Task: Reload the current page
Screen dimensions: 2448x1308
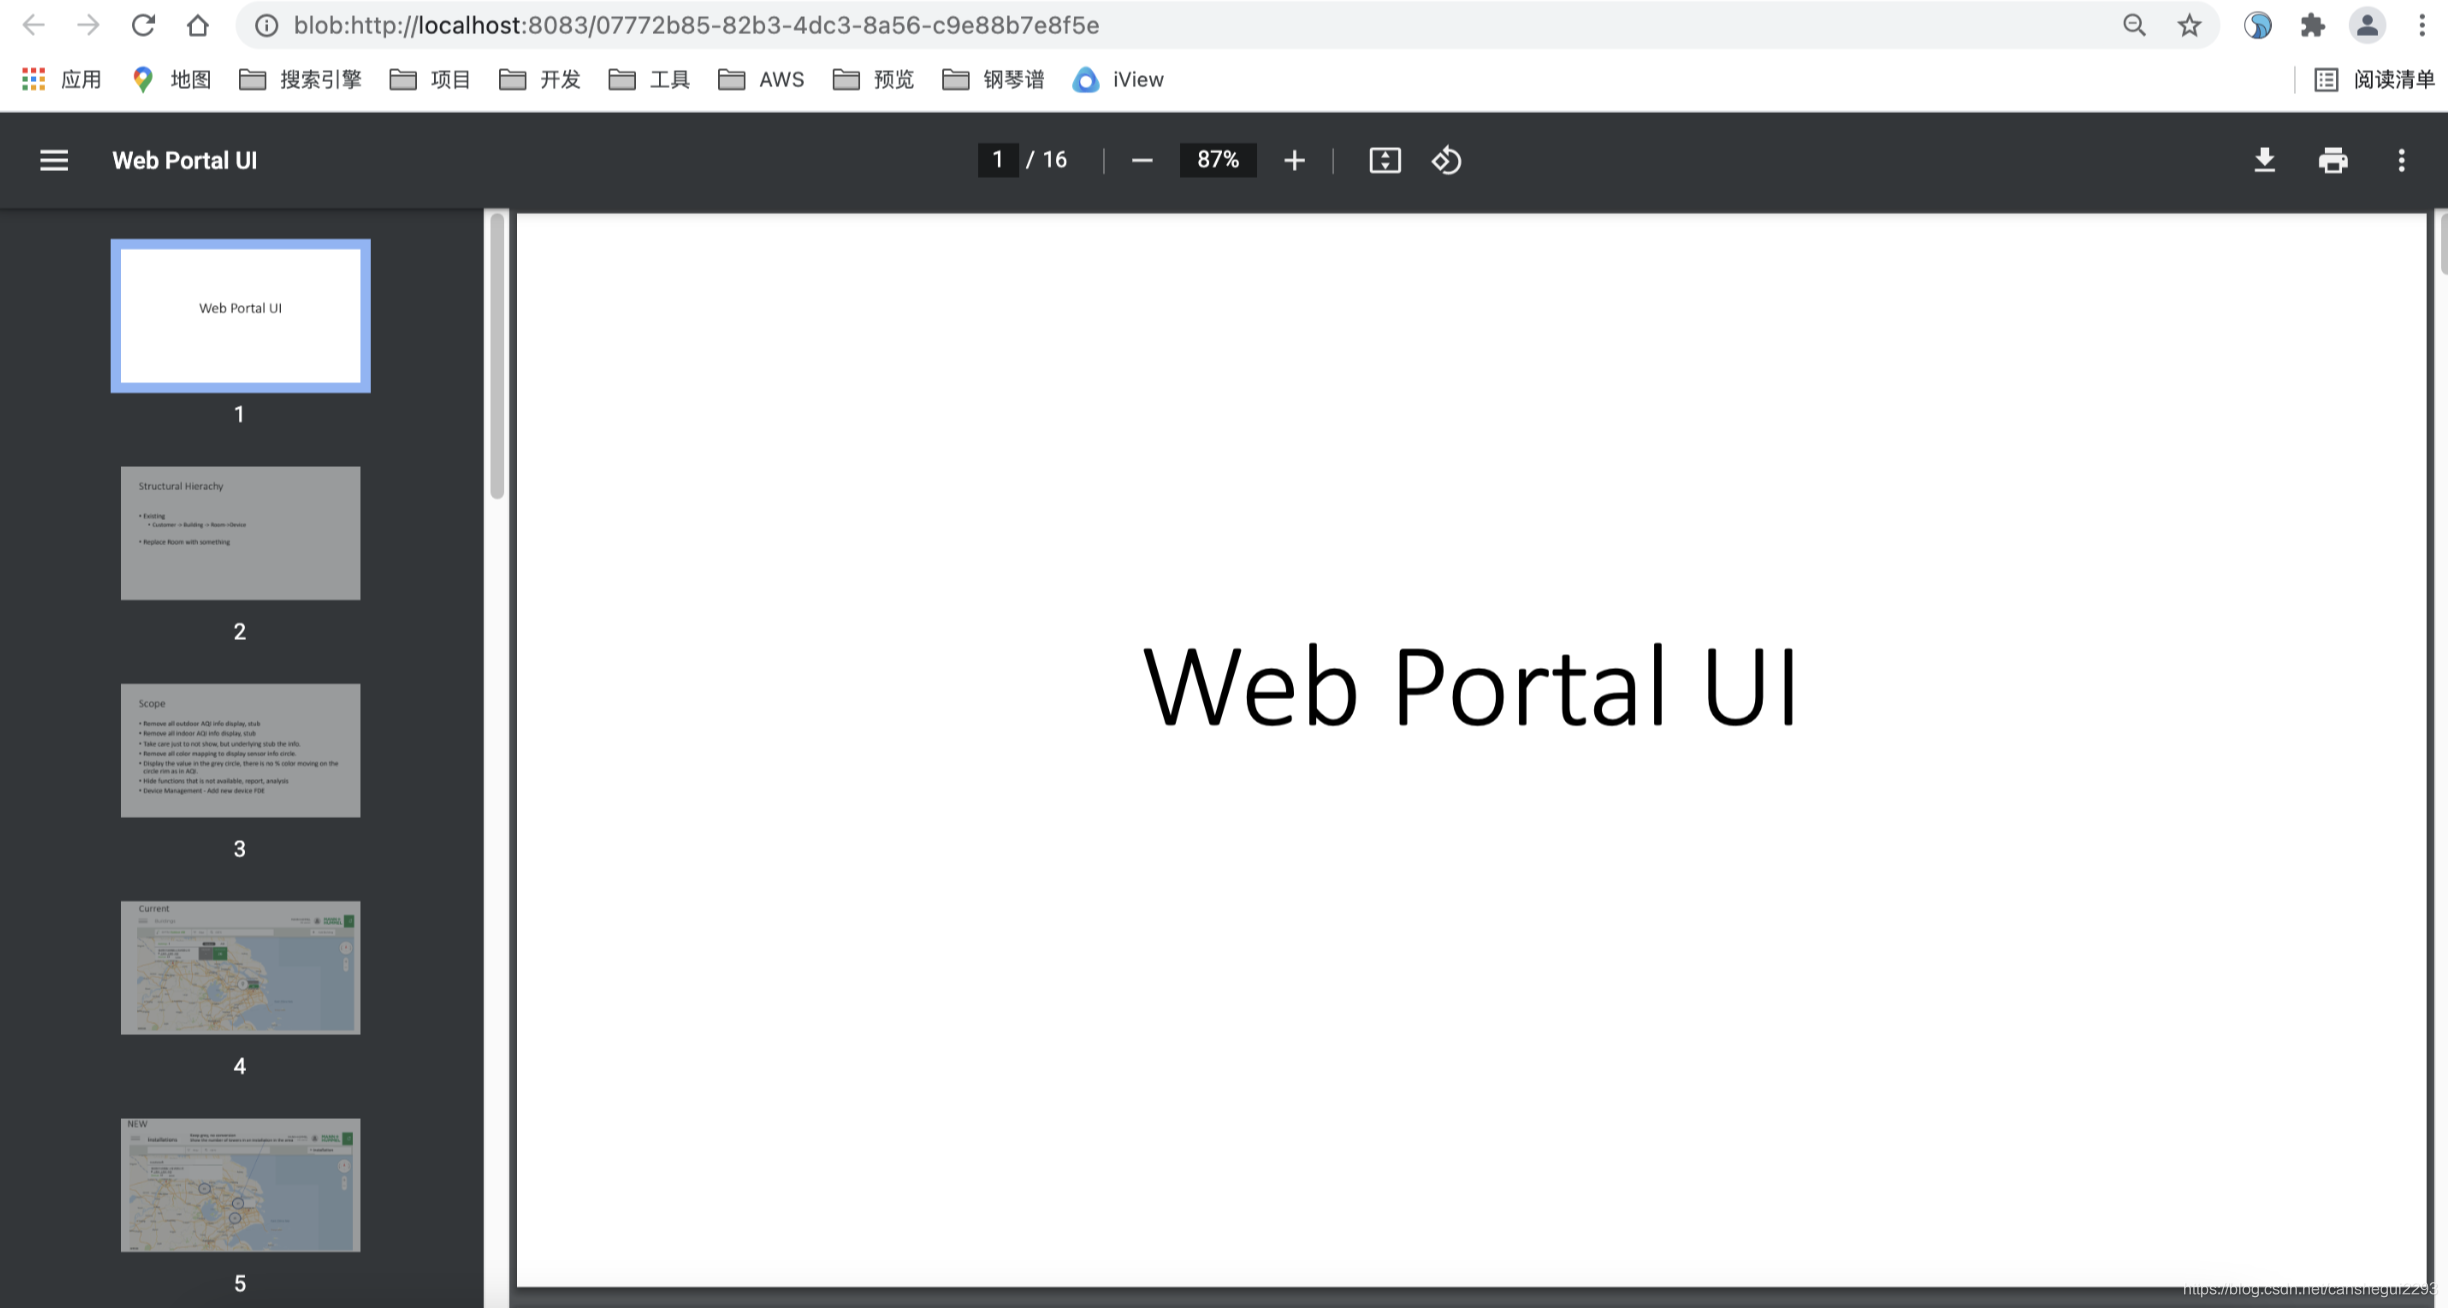Action: coord(143,25)
